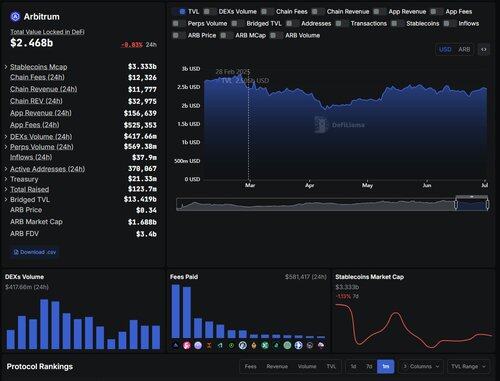Image resolution: width=500 pixels, height=381 pixels.
Task: Expand the Stablecoins Mcap row
Action: (6, 67)
